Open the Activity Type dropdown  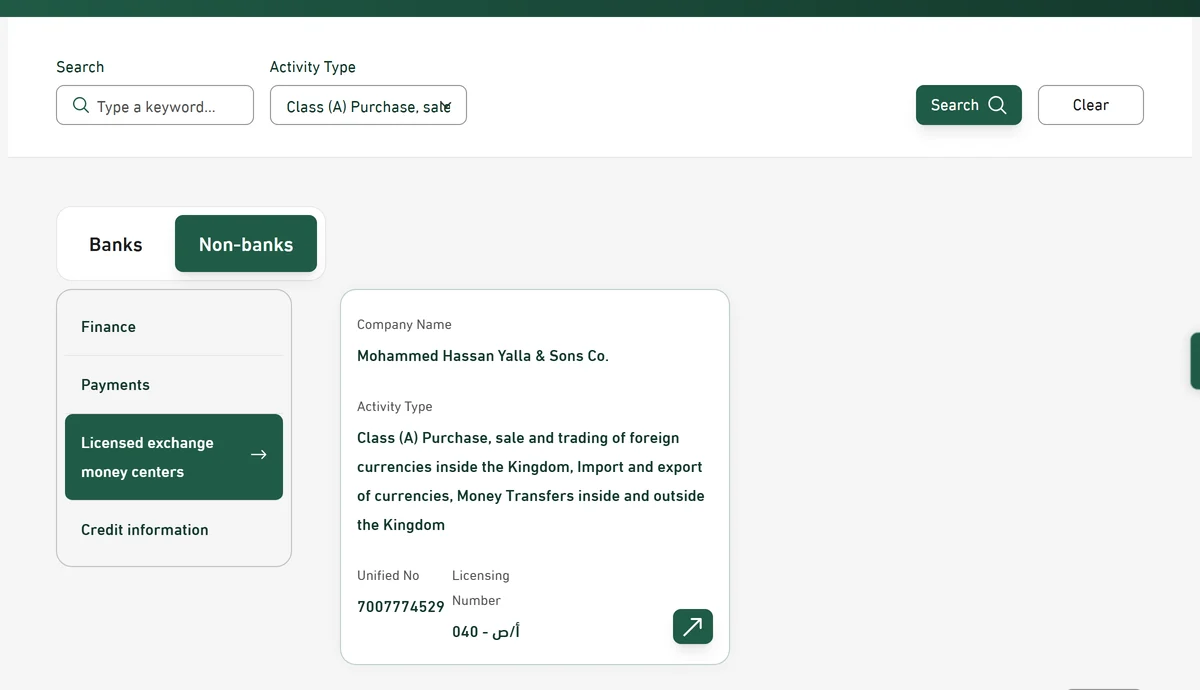(x=368, y=105)
